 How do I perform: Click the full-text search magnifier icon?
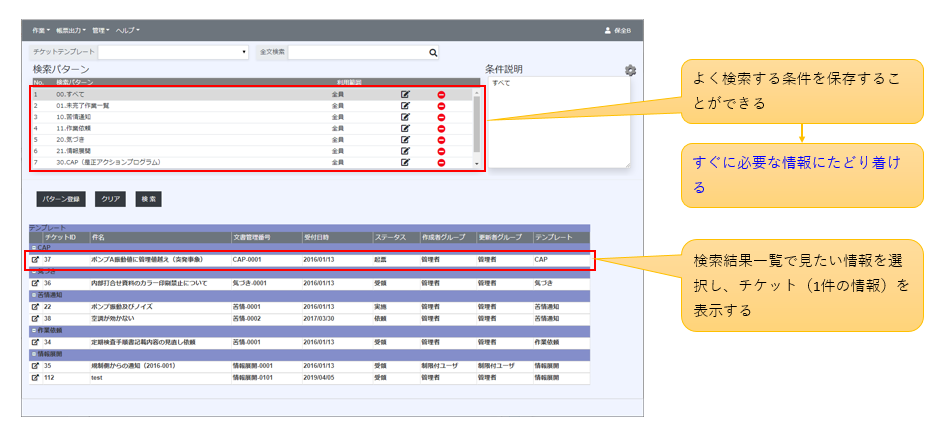tap(433, 52)
